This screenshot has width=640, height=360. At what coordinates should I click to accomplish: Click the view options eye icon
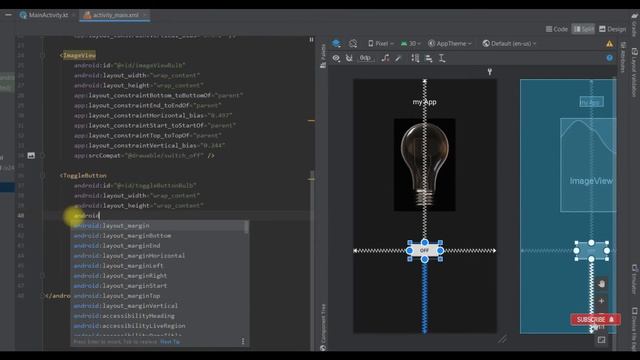(336, 58)
